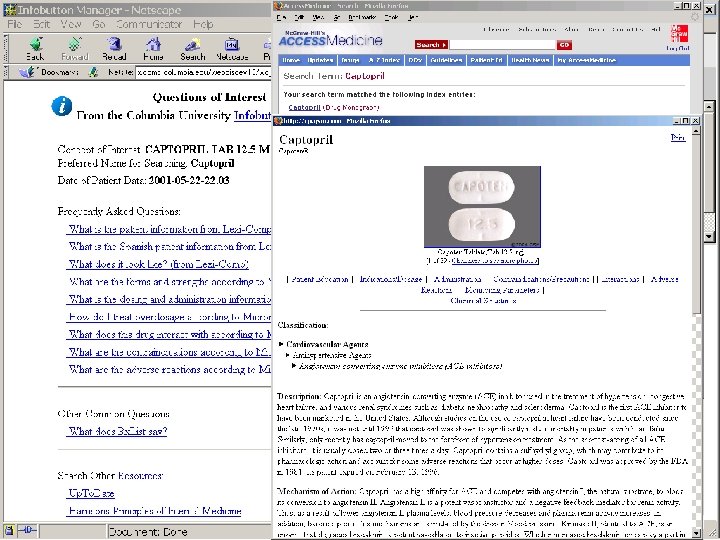720x540 pixels.
Task: Select the Home tab on AccessMedicine
Action: click(291, 60)
